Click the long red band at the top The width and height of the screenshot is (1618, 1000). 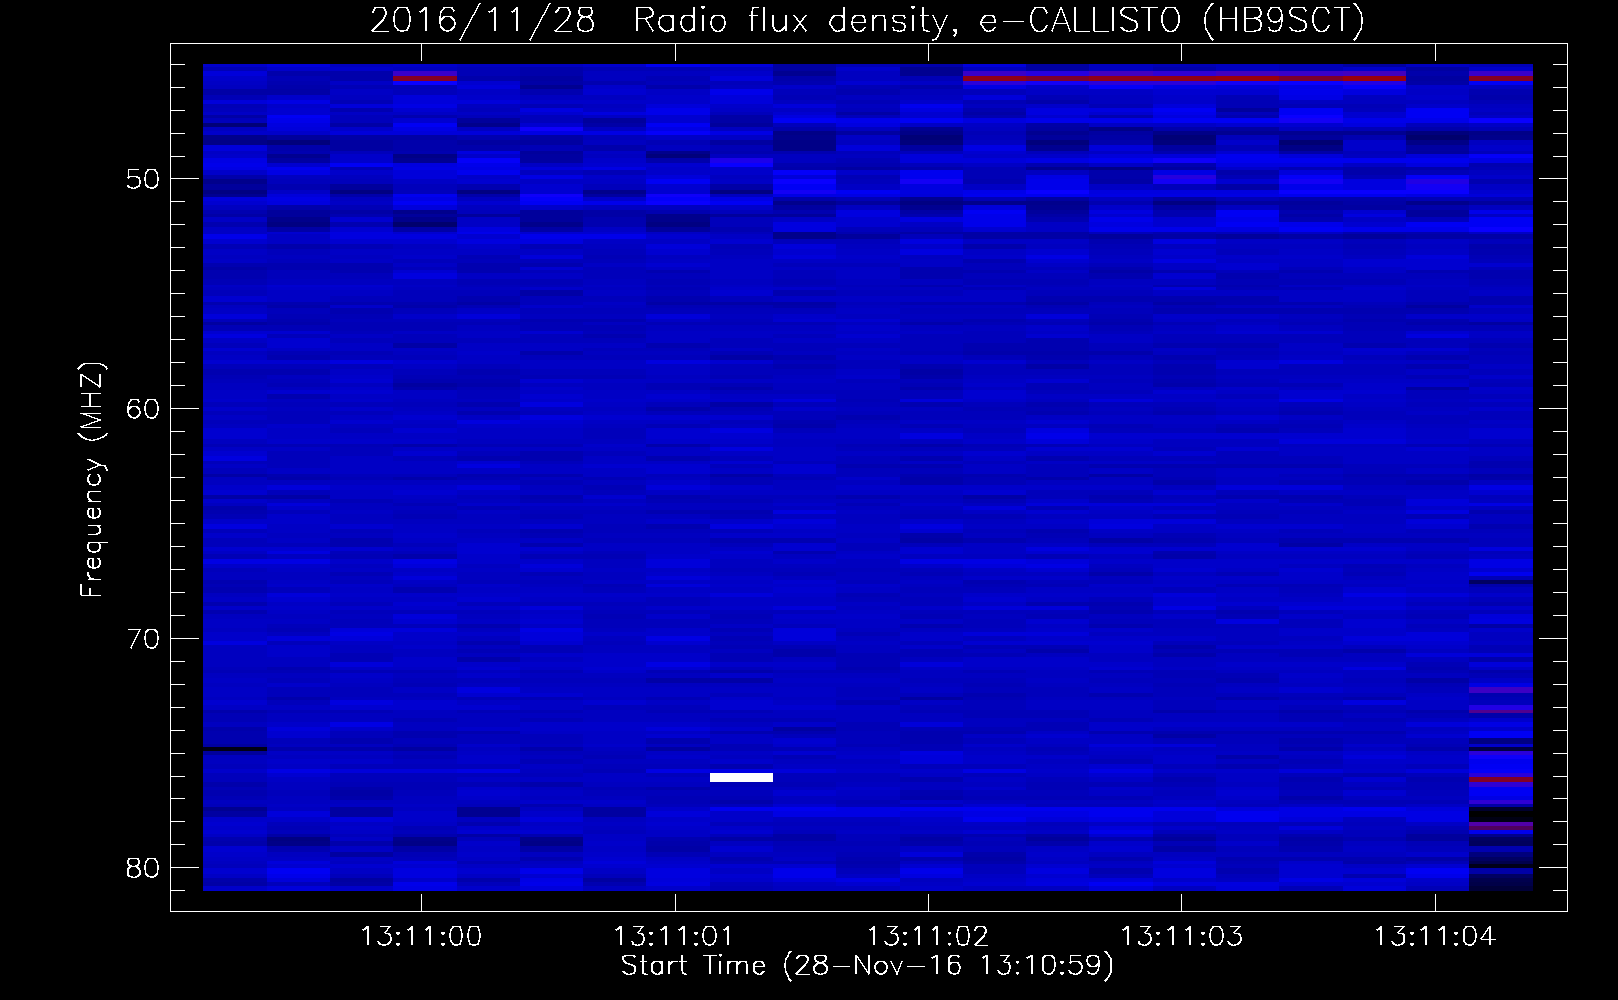tap(1184, 77)
